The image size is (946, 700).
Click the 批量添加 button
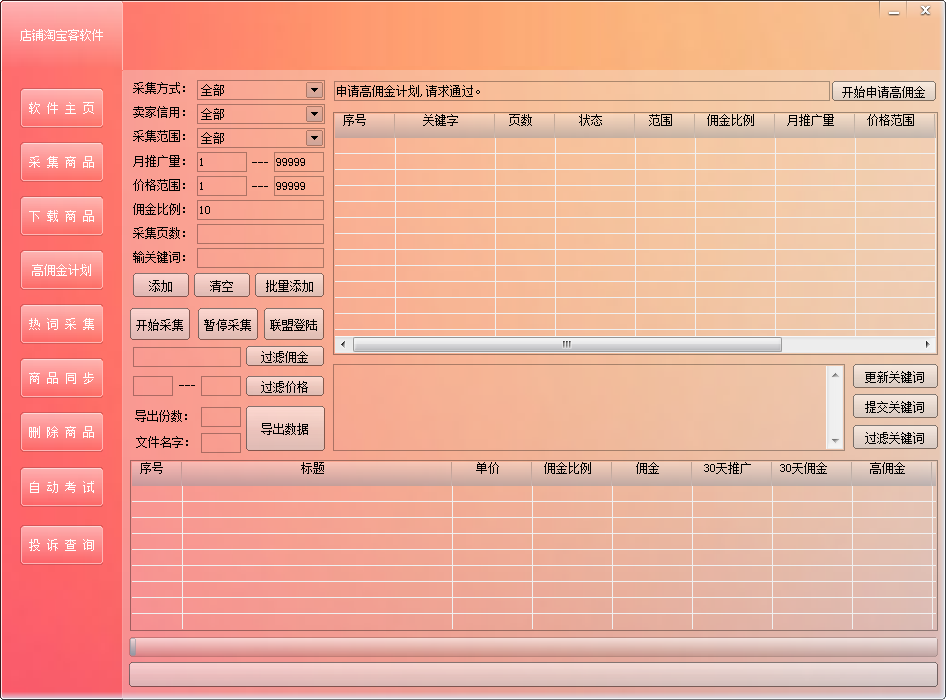pos(289,286)
